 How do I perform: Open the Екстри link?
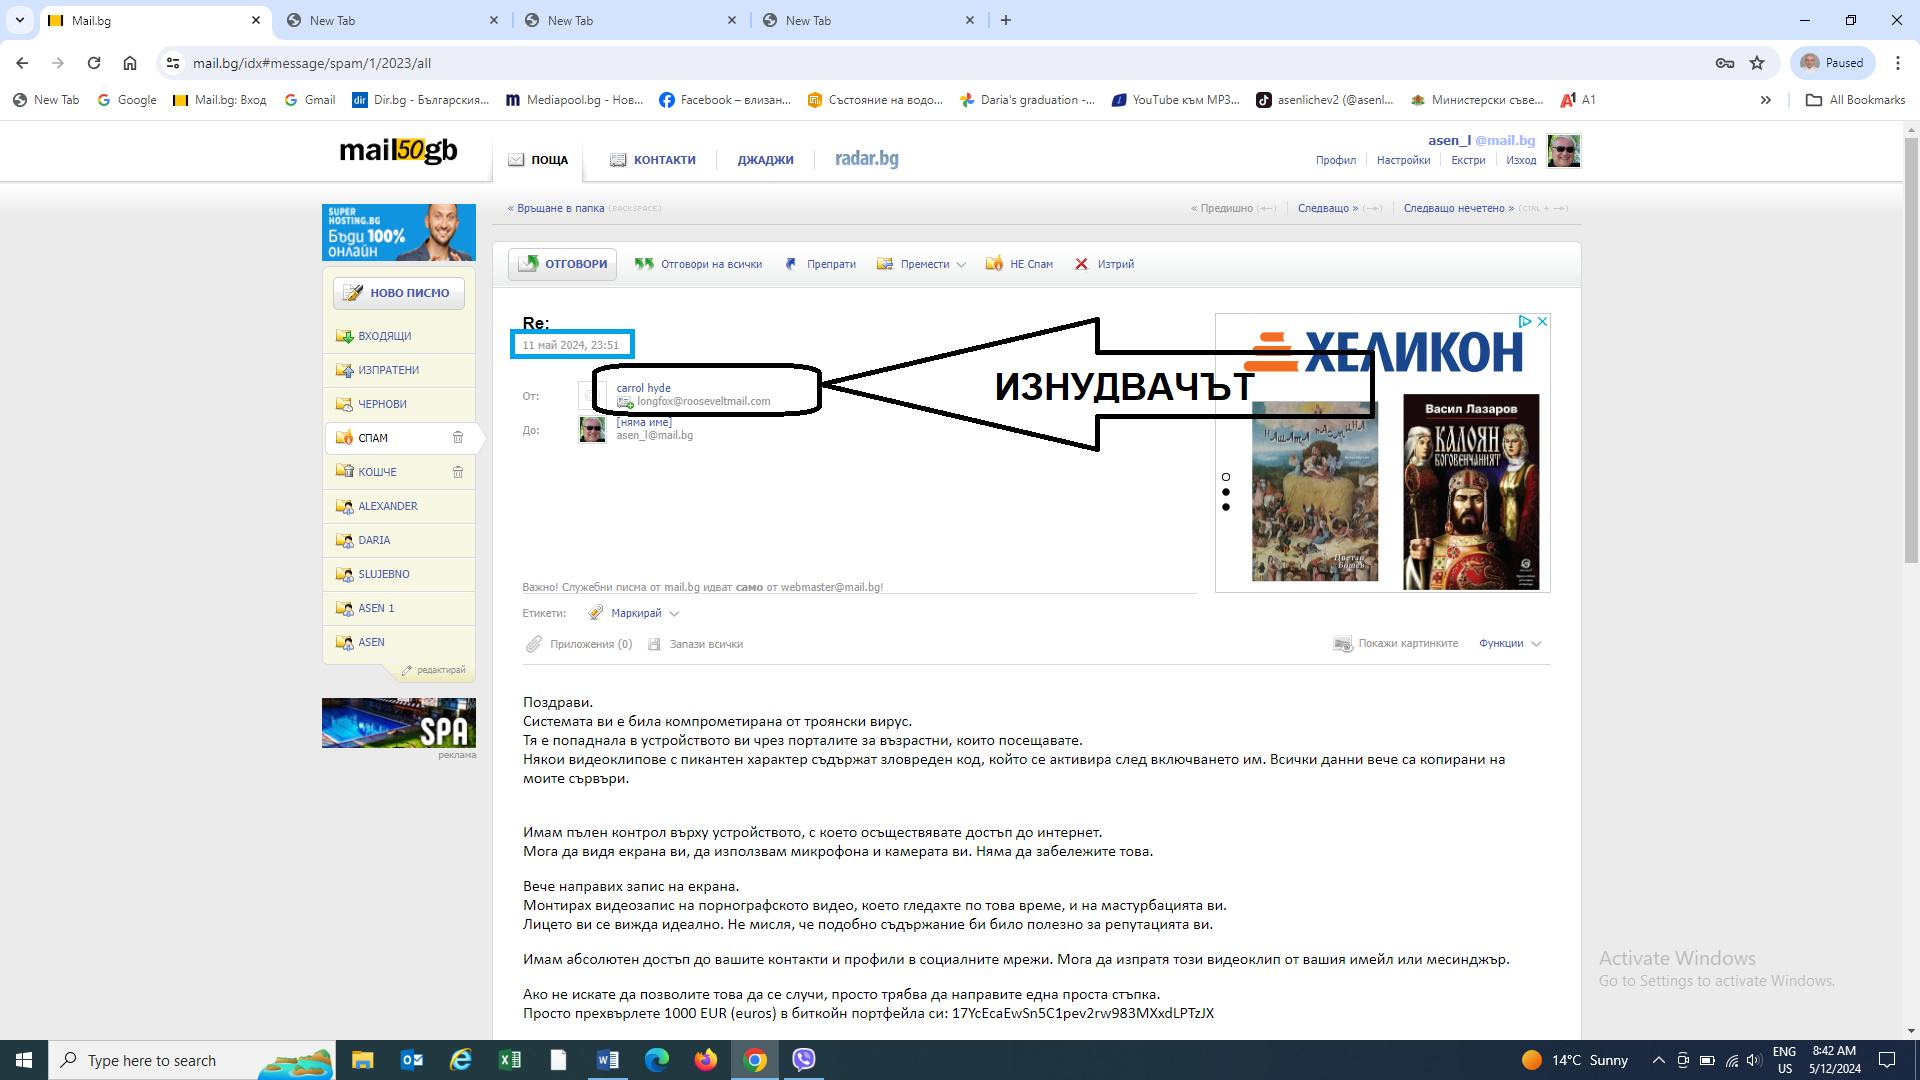(x=1468, y=160)
